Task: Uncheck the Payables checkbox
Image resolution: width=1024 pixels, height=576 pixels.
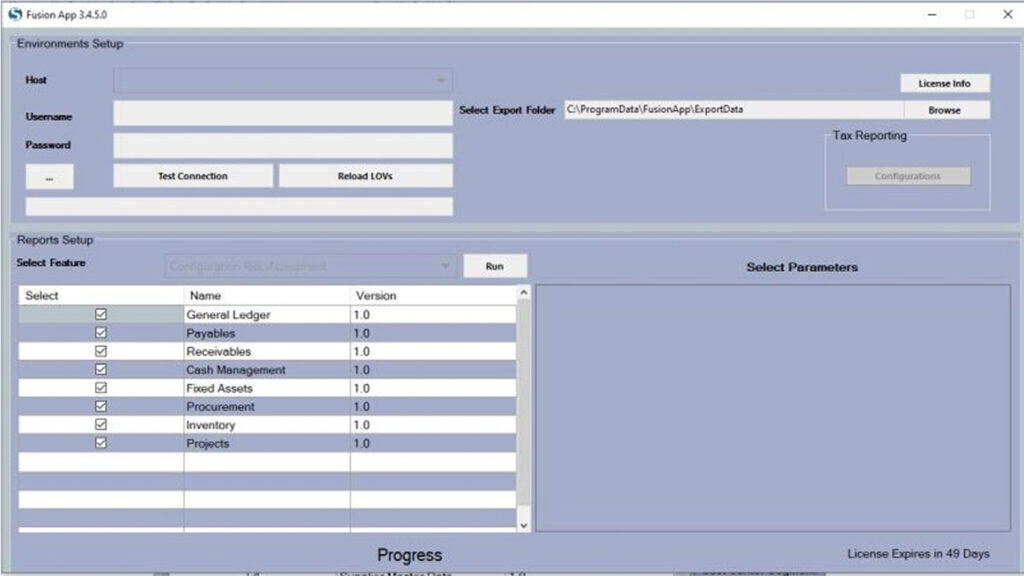Action: pyautogui.click(x=101, y=333)
